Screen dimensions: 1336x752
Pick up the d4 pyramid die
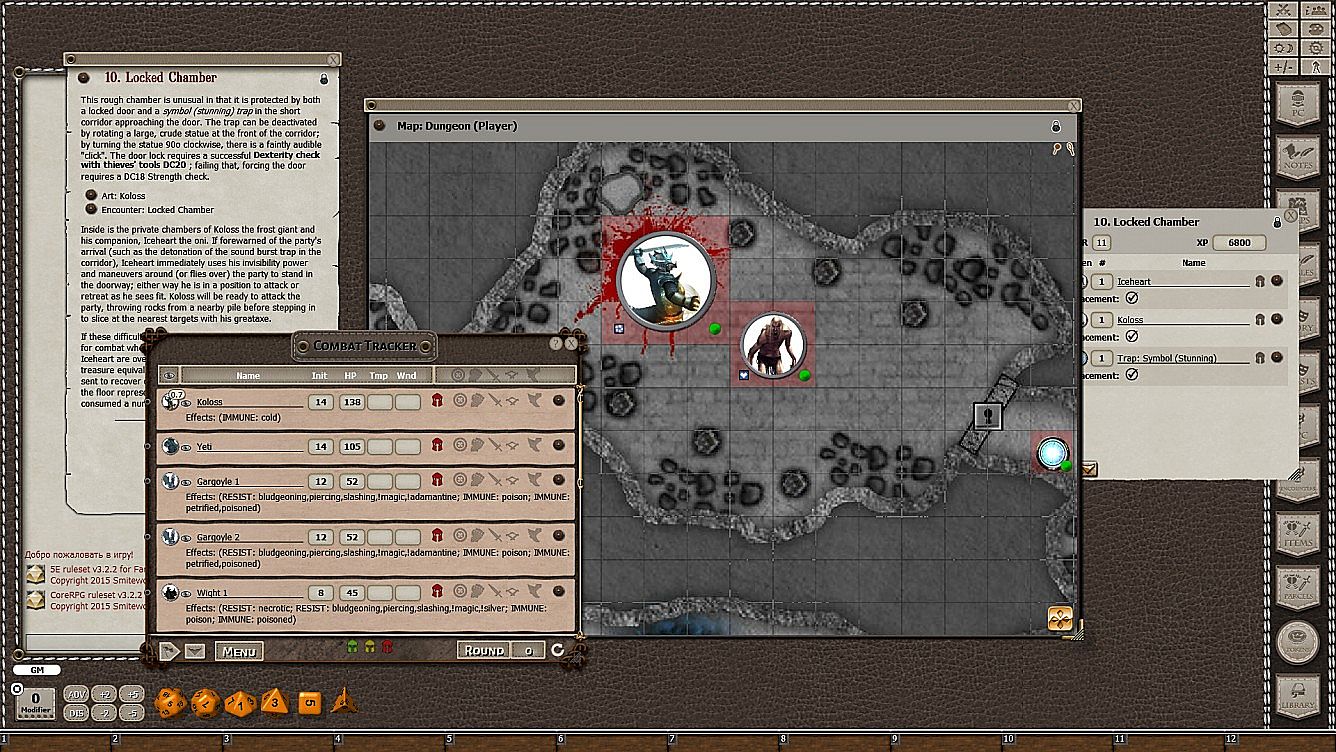pos(344,700)
